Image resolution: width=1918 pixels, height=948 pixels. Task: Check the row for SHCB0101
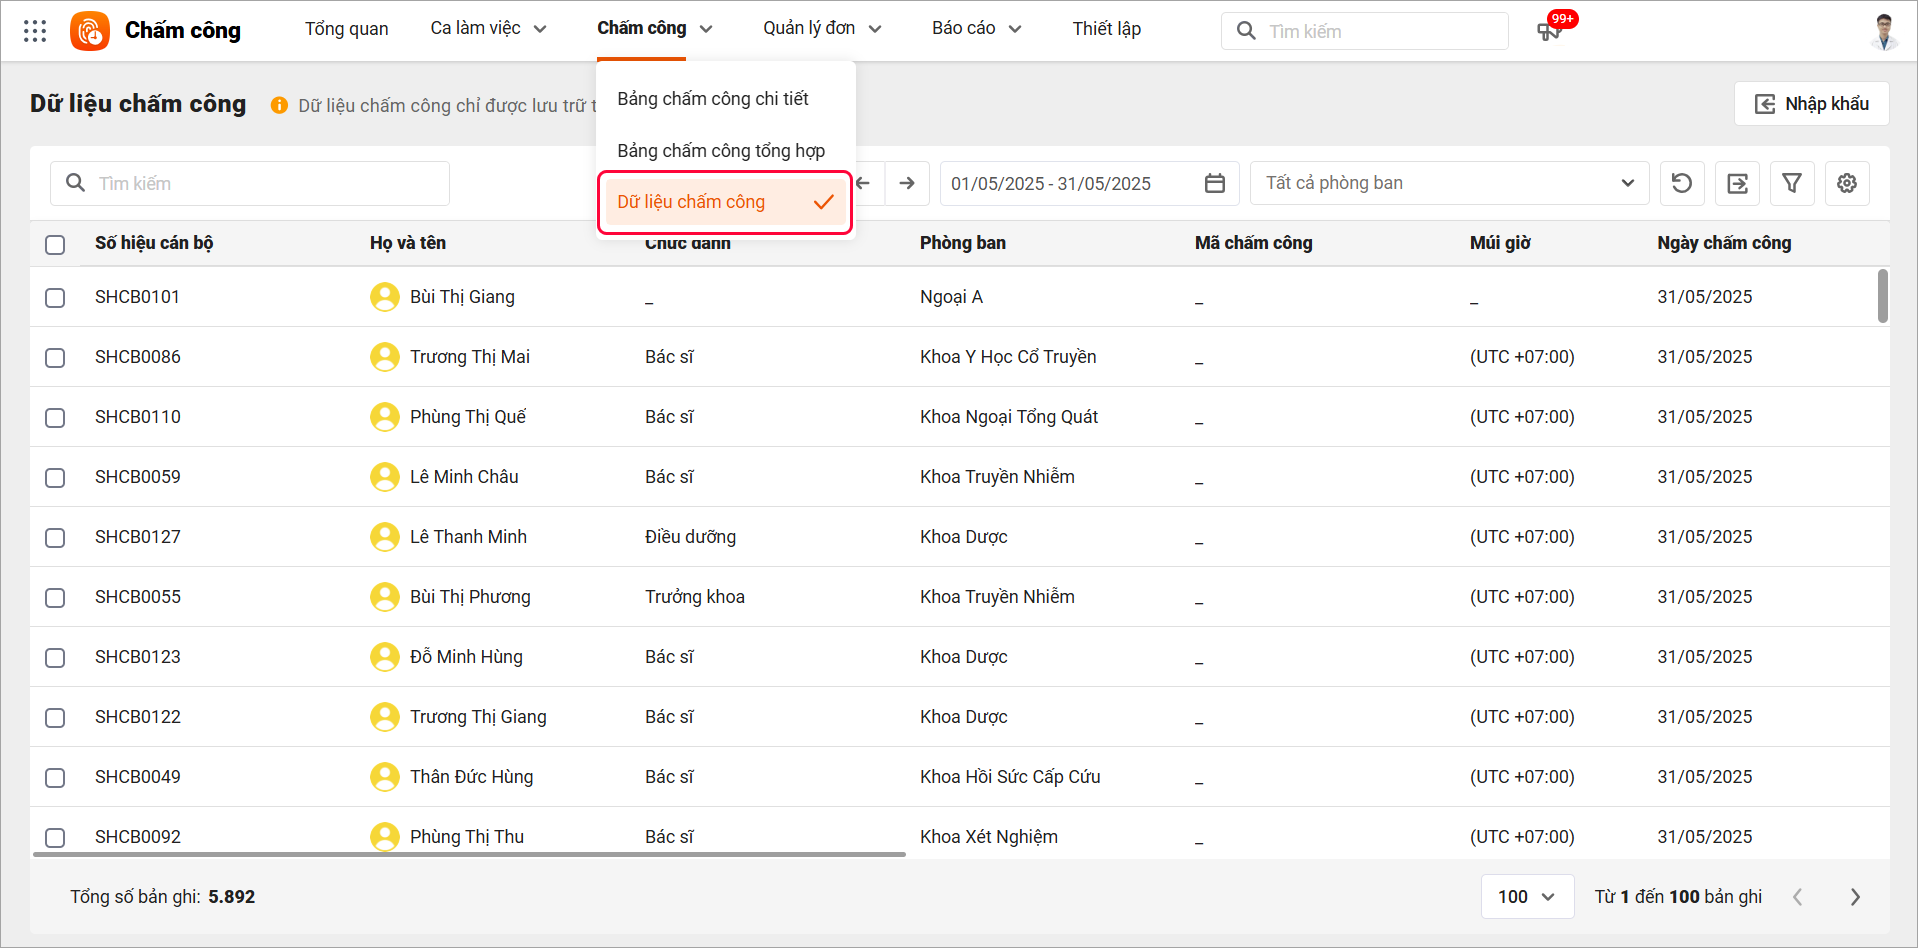pyautogui.click(x=55, y=298)
